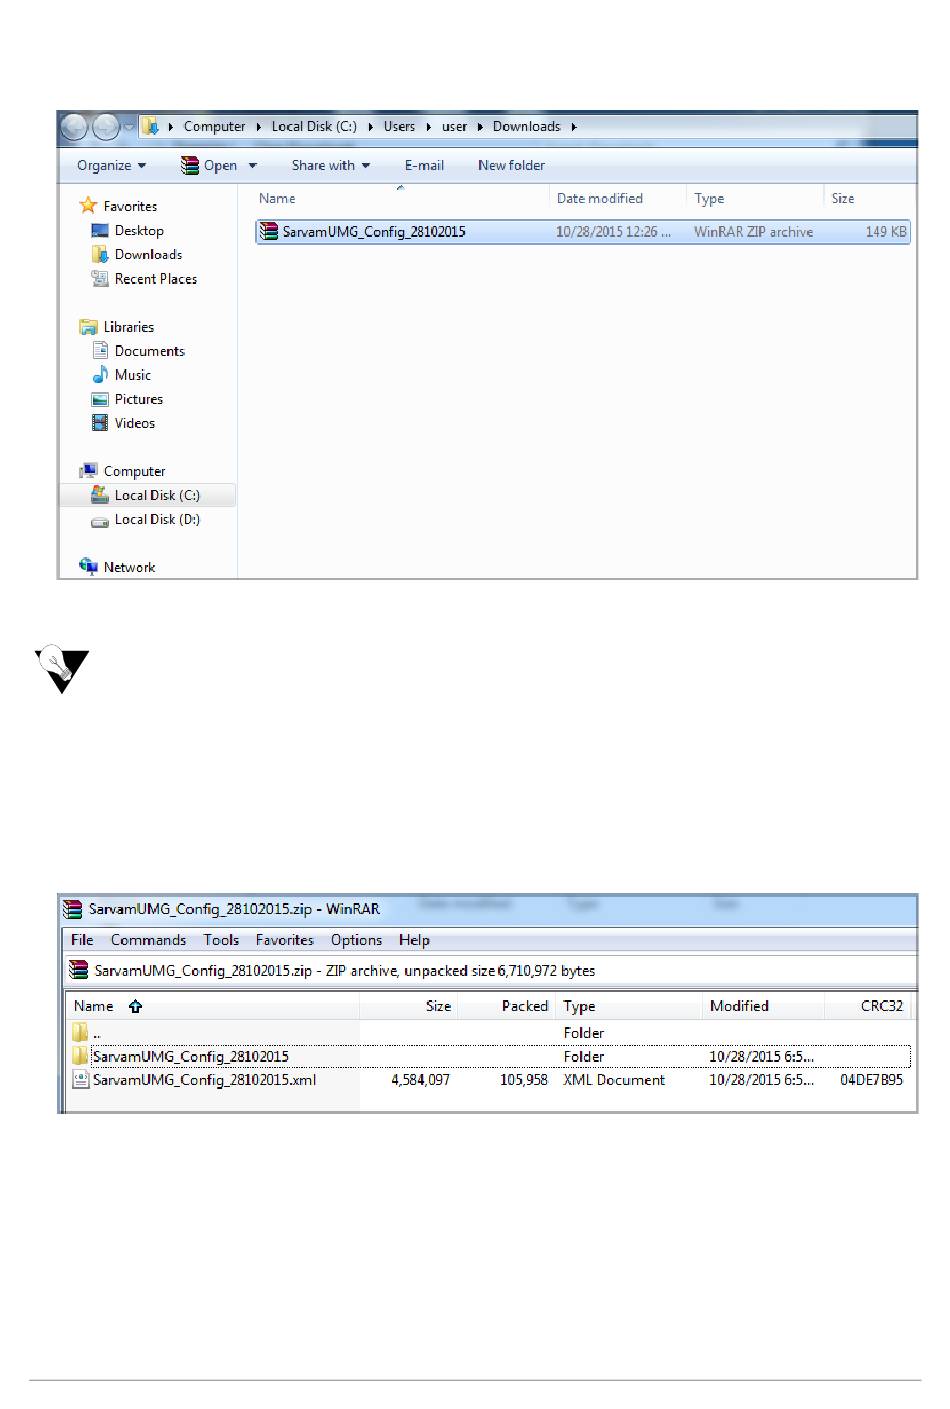
Task: Open Favorites in the navigation pane
Action: (x=130, y=206)
